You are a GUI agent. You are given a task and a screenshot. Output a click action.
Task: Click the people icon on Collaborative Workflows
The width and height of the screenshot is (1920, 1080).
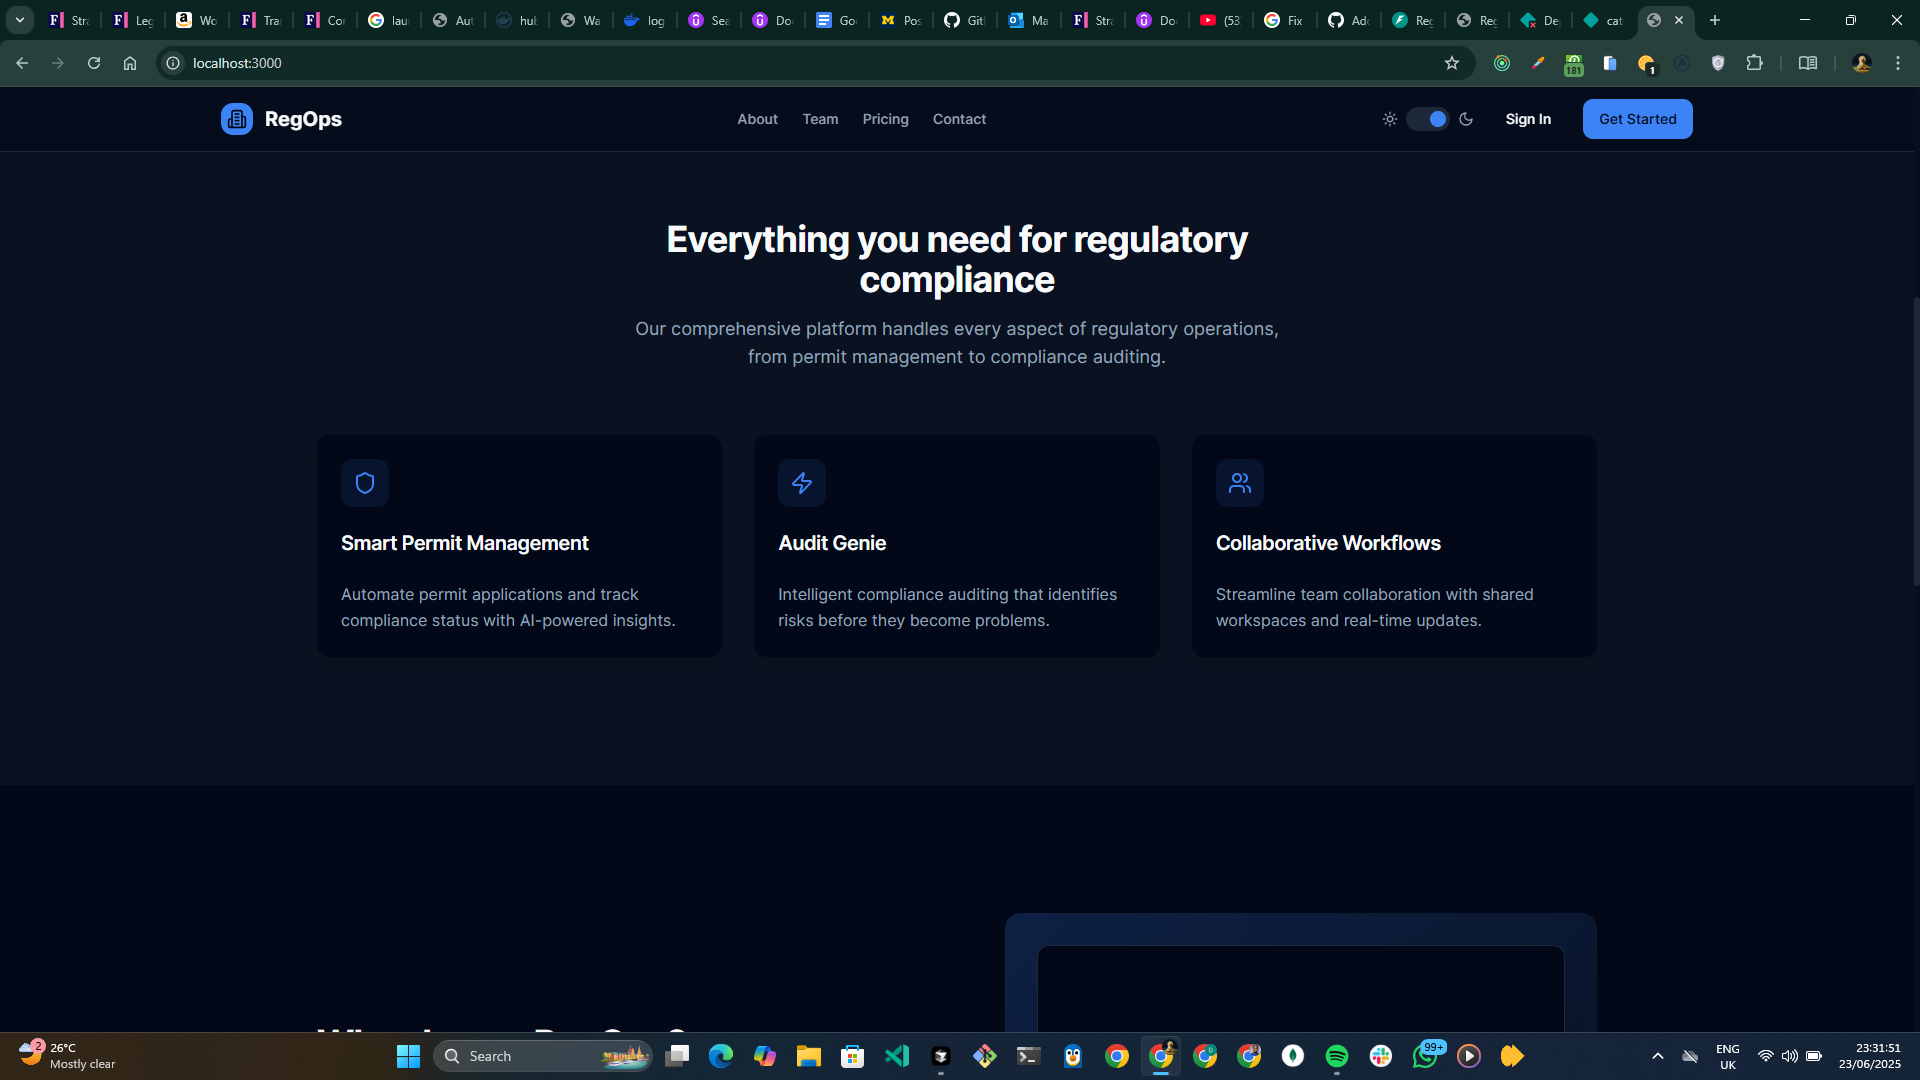coord(1240,483)
